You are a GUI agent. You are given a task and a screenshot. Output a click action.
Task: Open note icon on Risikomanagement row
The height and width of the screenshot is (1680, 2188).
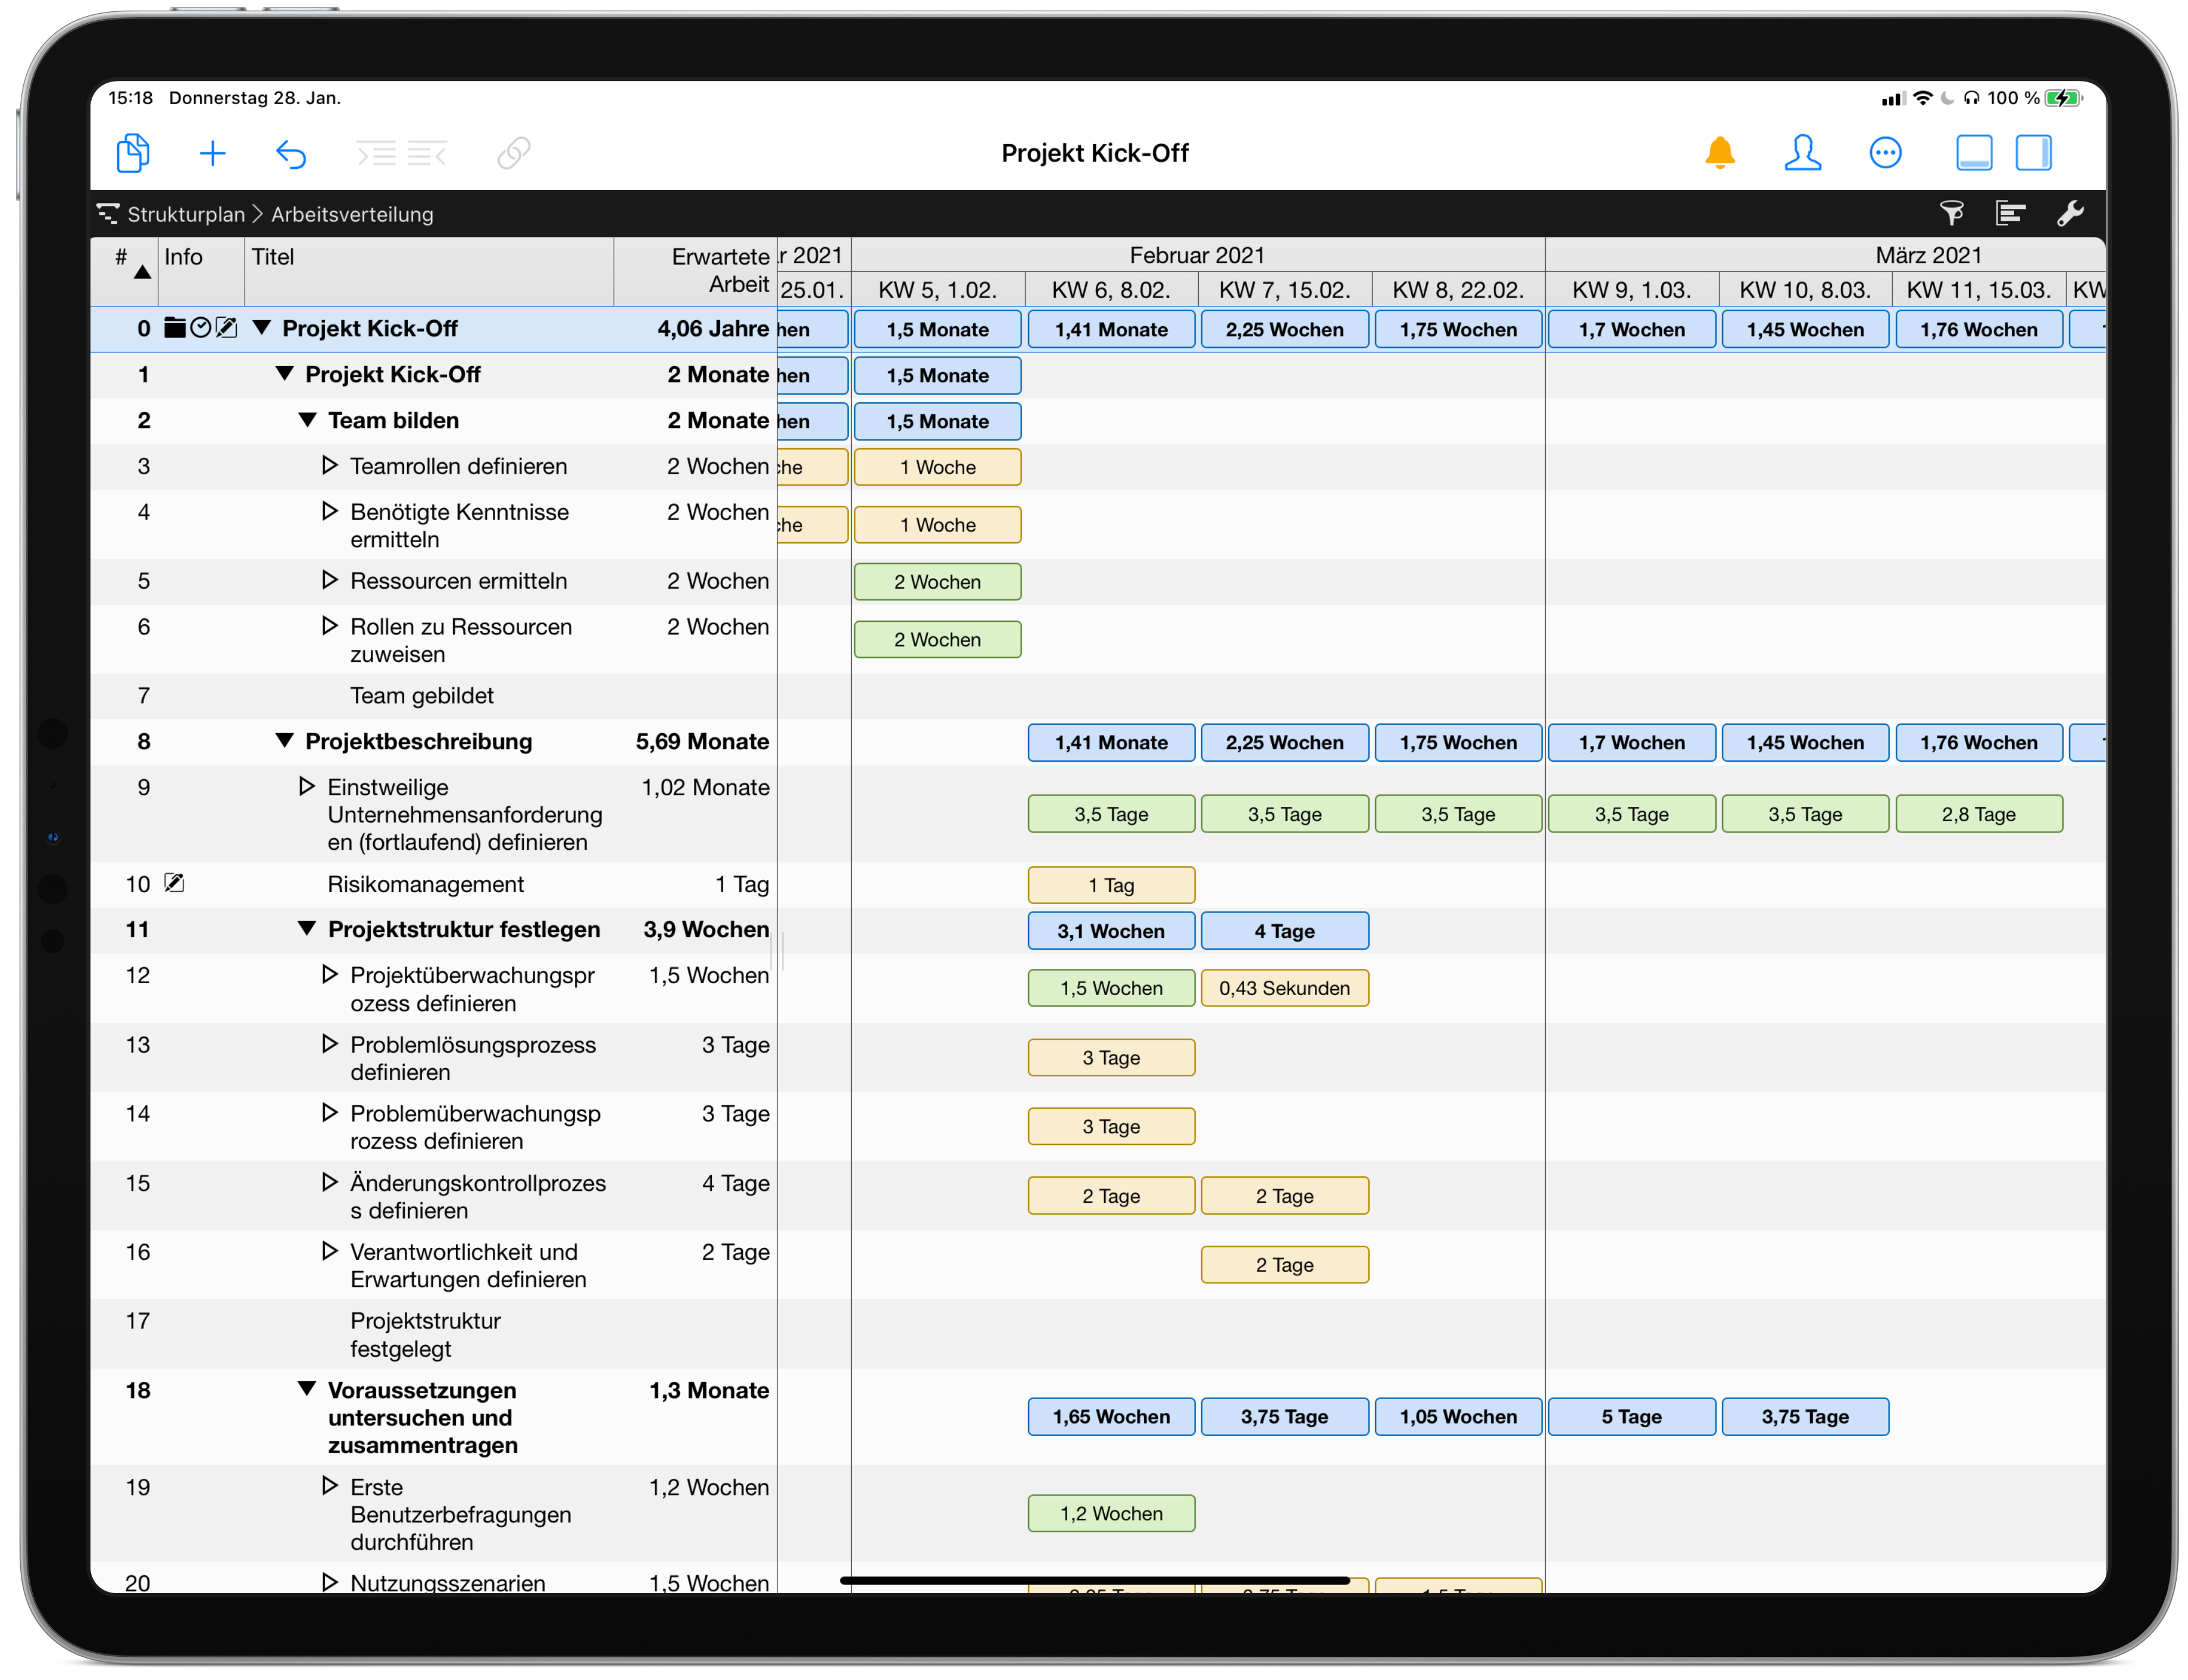pos(174,882)
